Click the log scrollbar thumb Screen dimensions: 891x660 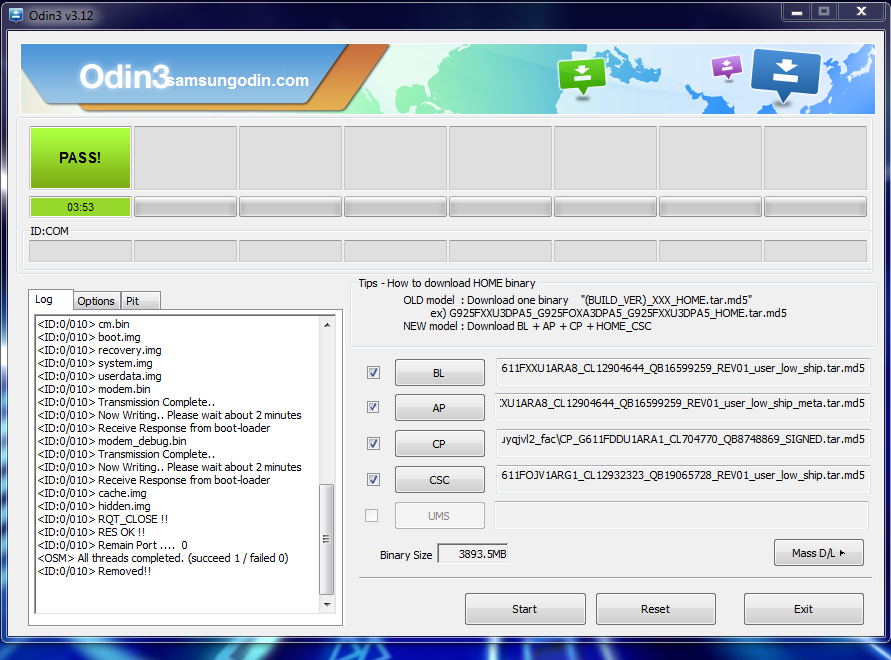coord(327,539)
